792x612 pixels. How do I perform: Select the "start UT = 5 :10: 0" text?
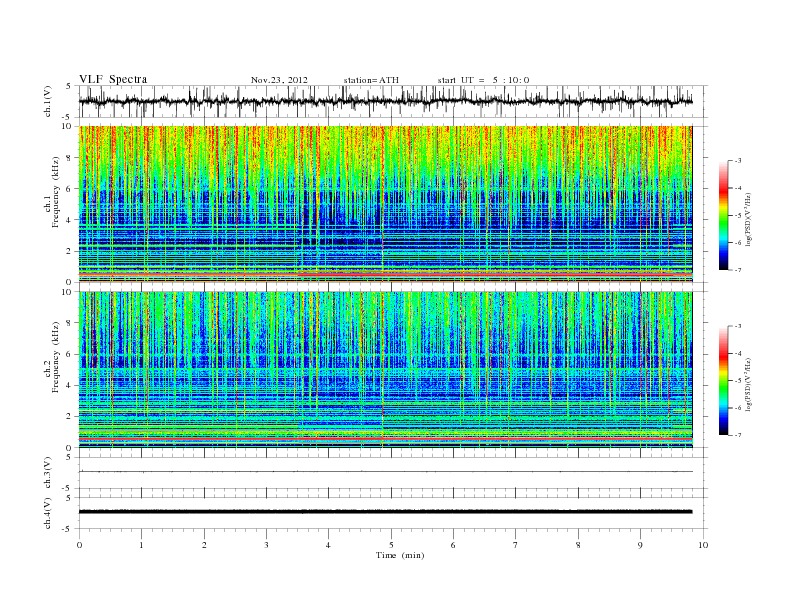[x=483, y=80]
